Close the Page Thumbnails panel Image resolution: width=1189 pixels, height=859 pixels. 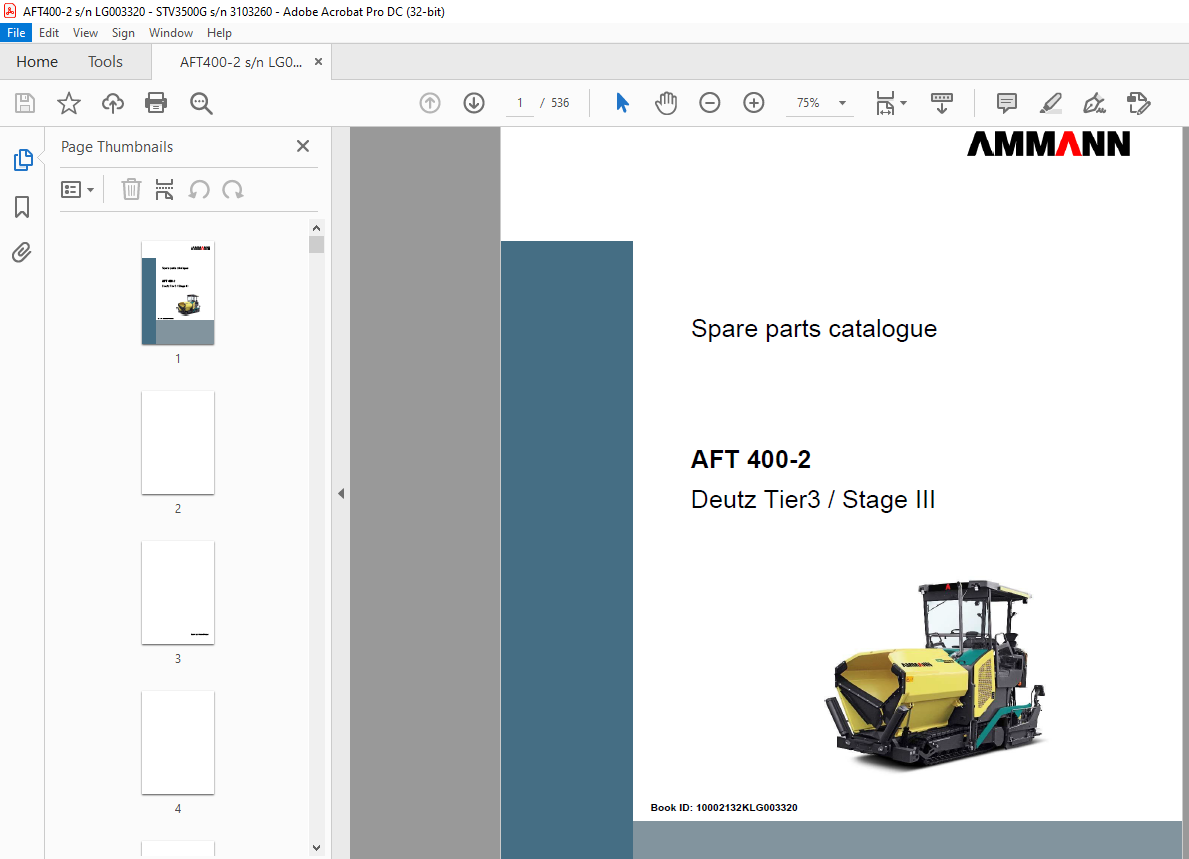(x=303, y=146)
